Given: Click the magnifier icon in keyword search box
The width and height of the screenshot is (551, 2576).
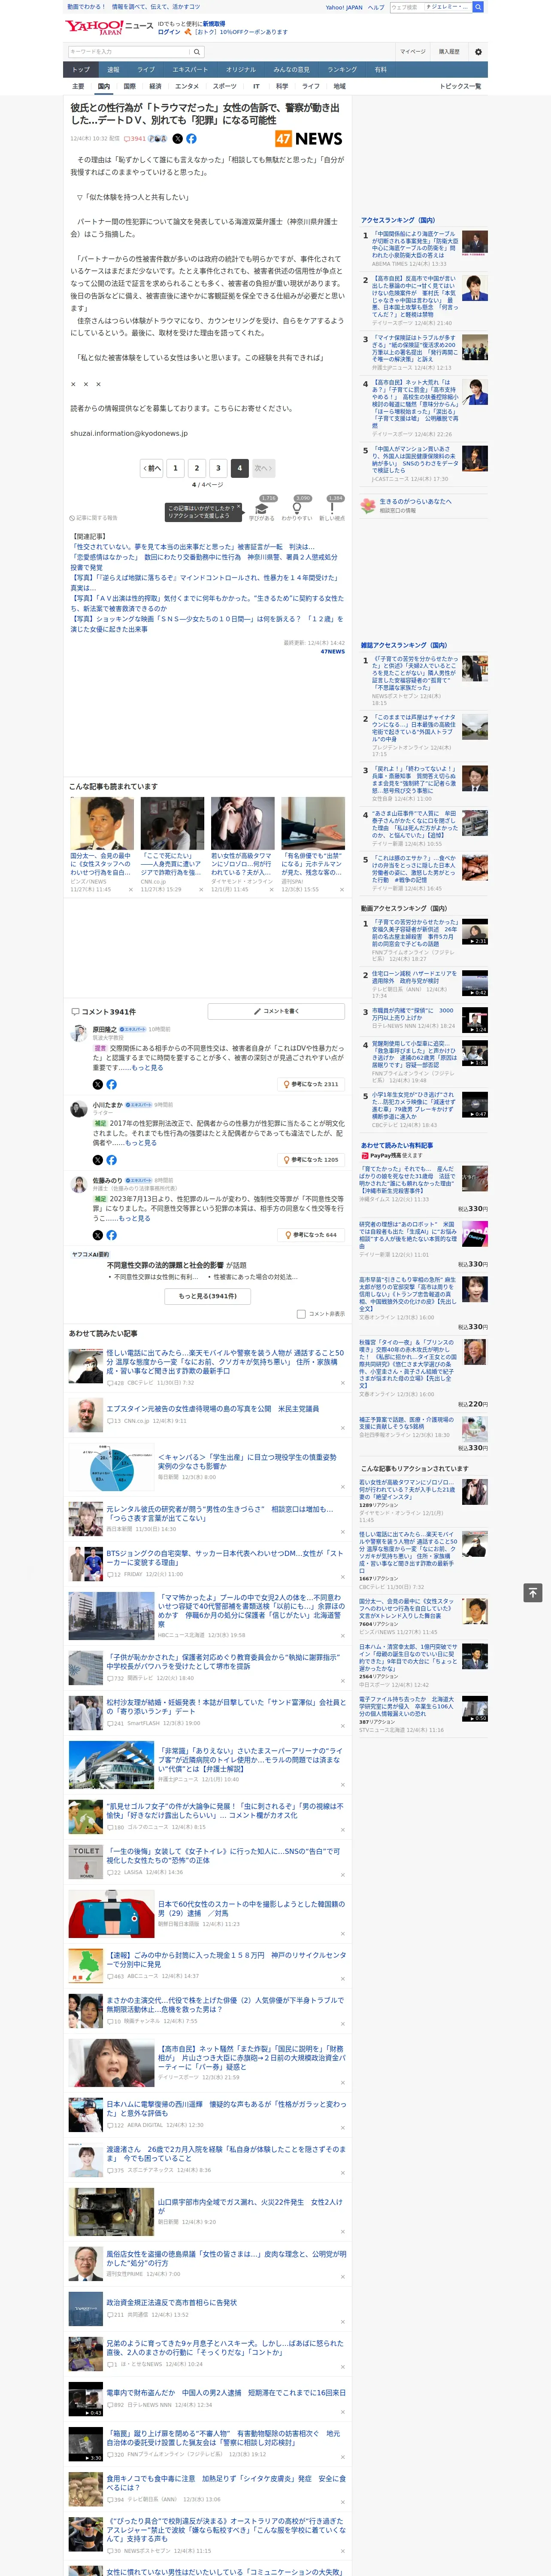Looking at the screenshot, I should point(196,52).
